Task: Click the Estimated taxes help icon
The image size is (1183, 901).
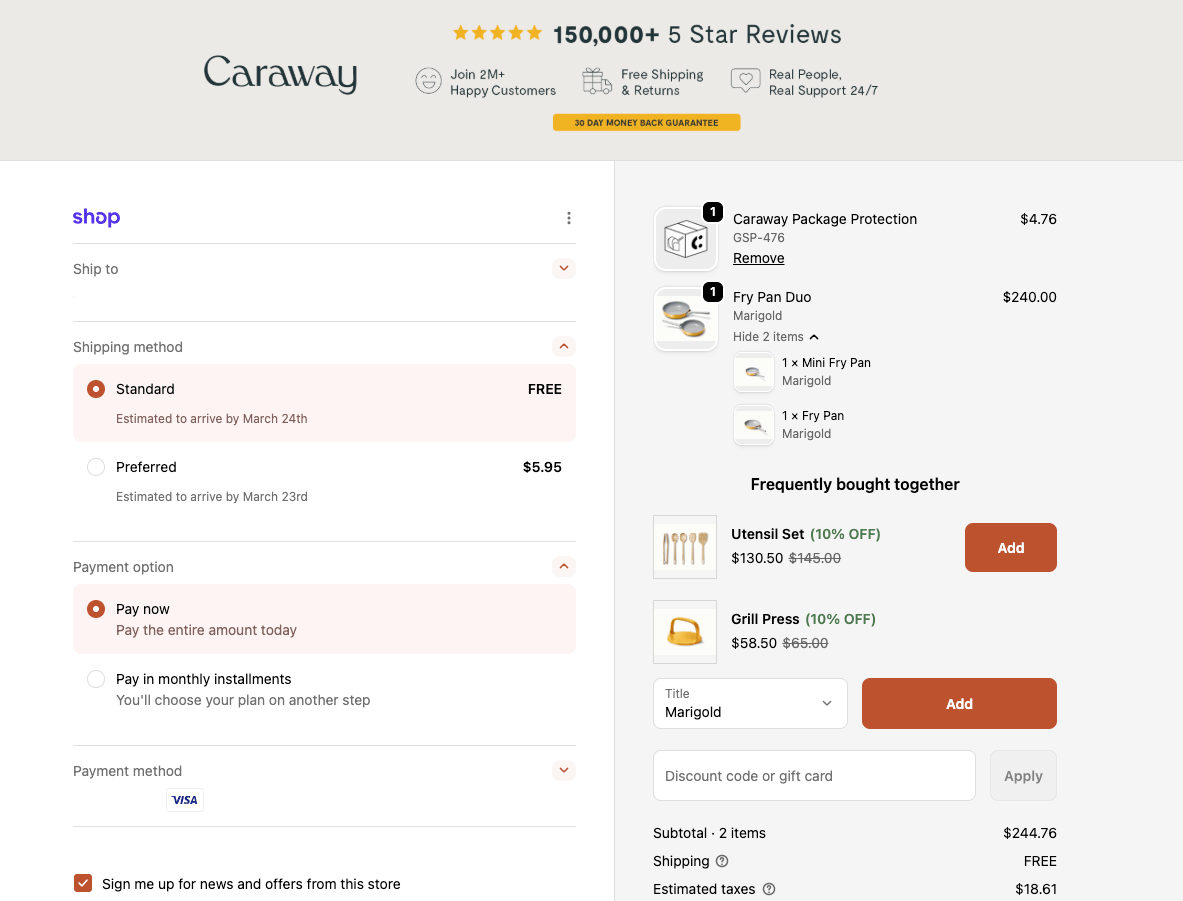Action: point(769,889)
